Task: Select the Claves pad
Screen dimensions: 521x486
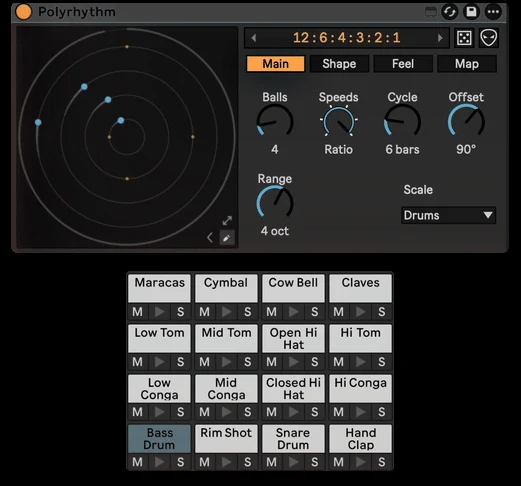Action: (360, 288)
